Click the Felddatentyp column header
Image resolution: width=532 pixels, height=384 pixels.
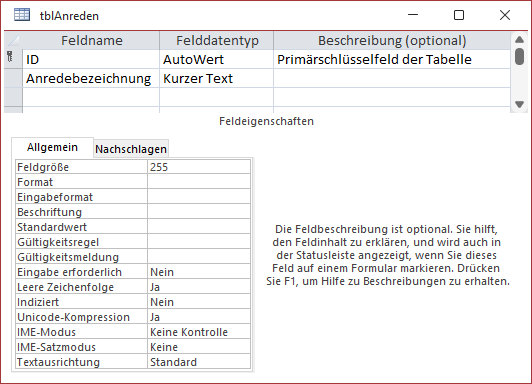216,41
